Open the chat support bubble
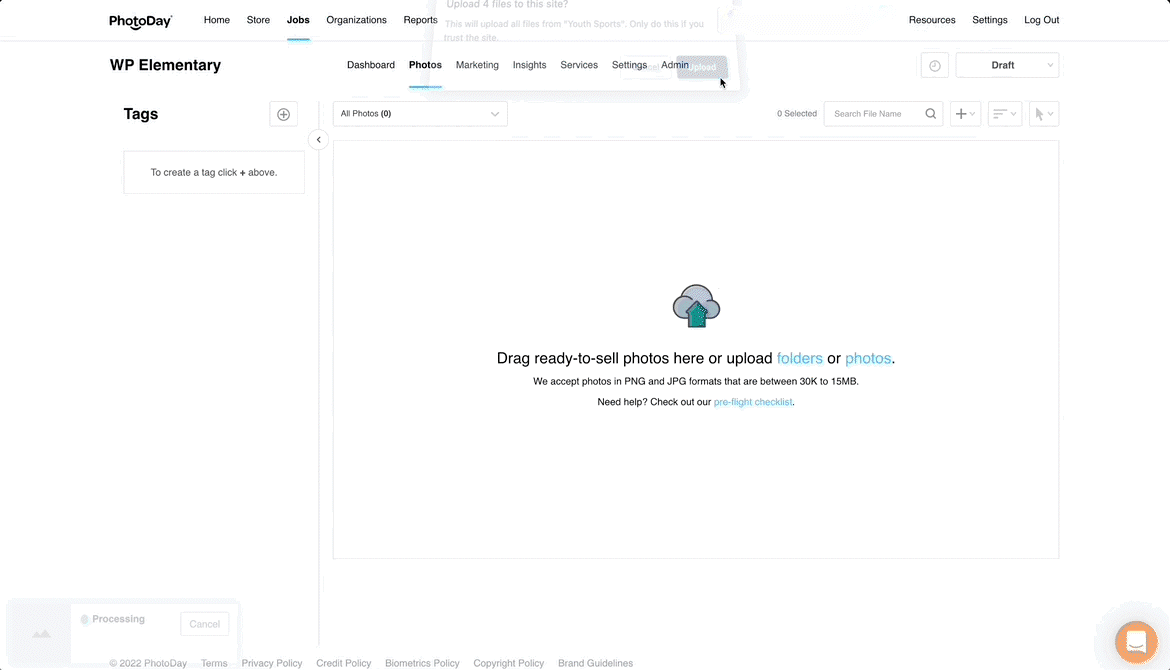This screenshot has width=1170, height=670. tap(1135, 641)
